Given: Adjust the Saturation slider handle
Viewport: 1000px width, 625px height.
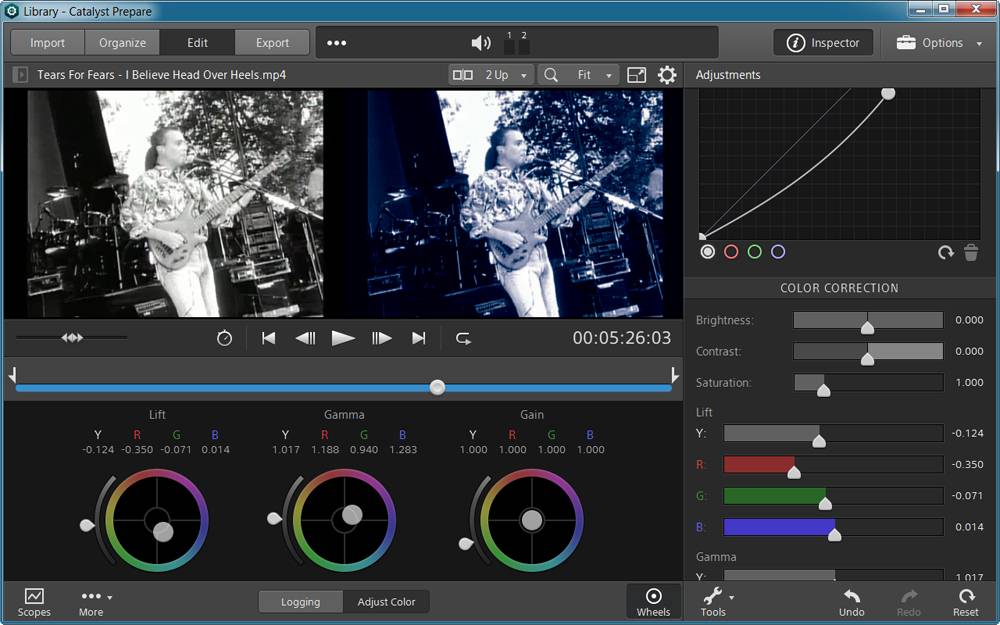Looking at the screenshot, I should 824,390.
